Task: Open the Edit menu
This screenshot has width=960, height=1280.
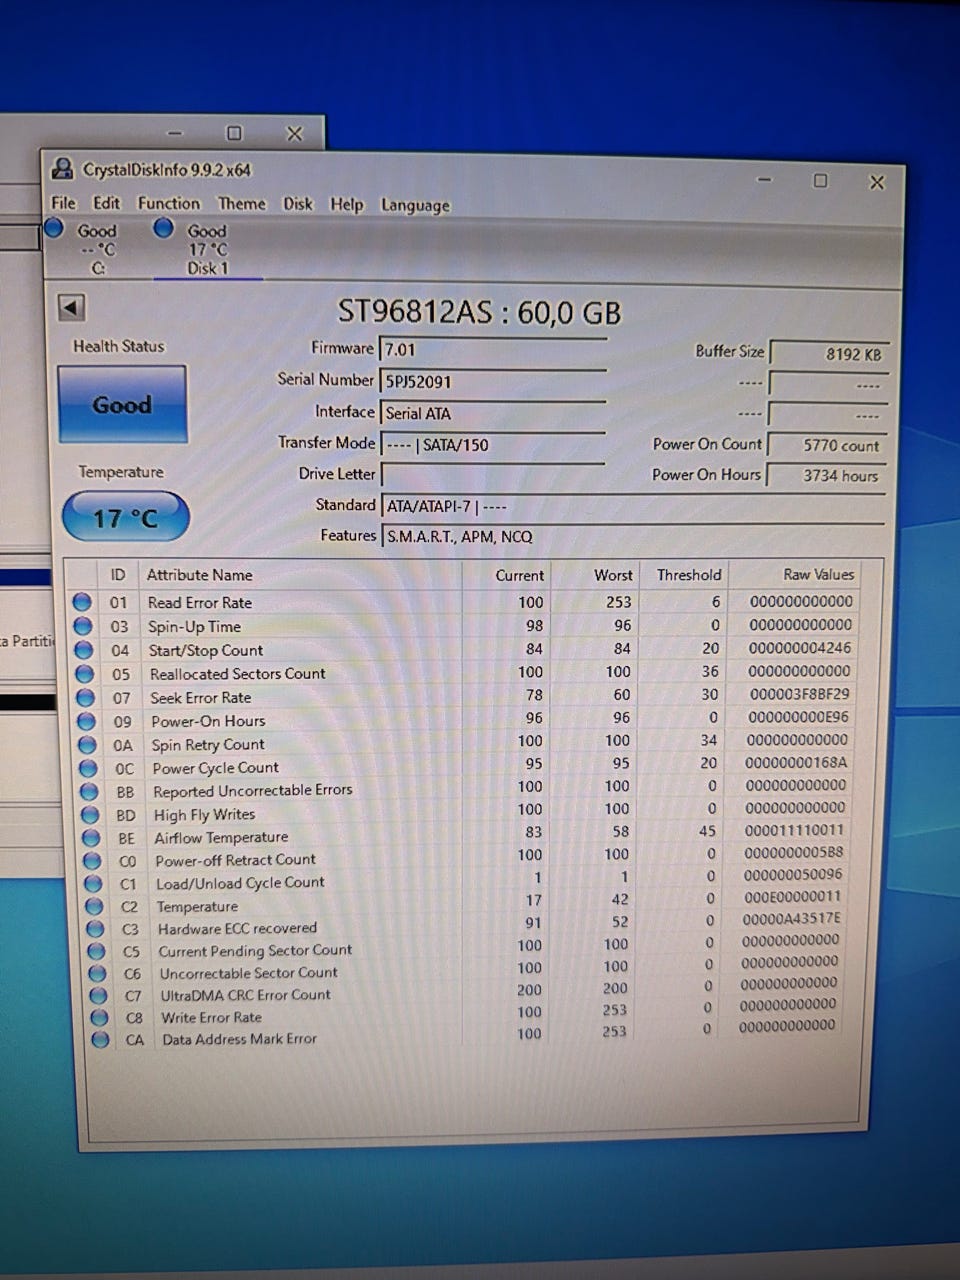Action: tap(106, 203)
